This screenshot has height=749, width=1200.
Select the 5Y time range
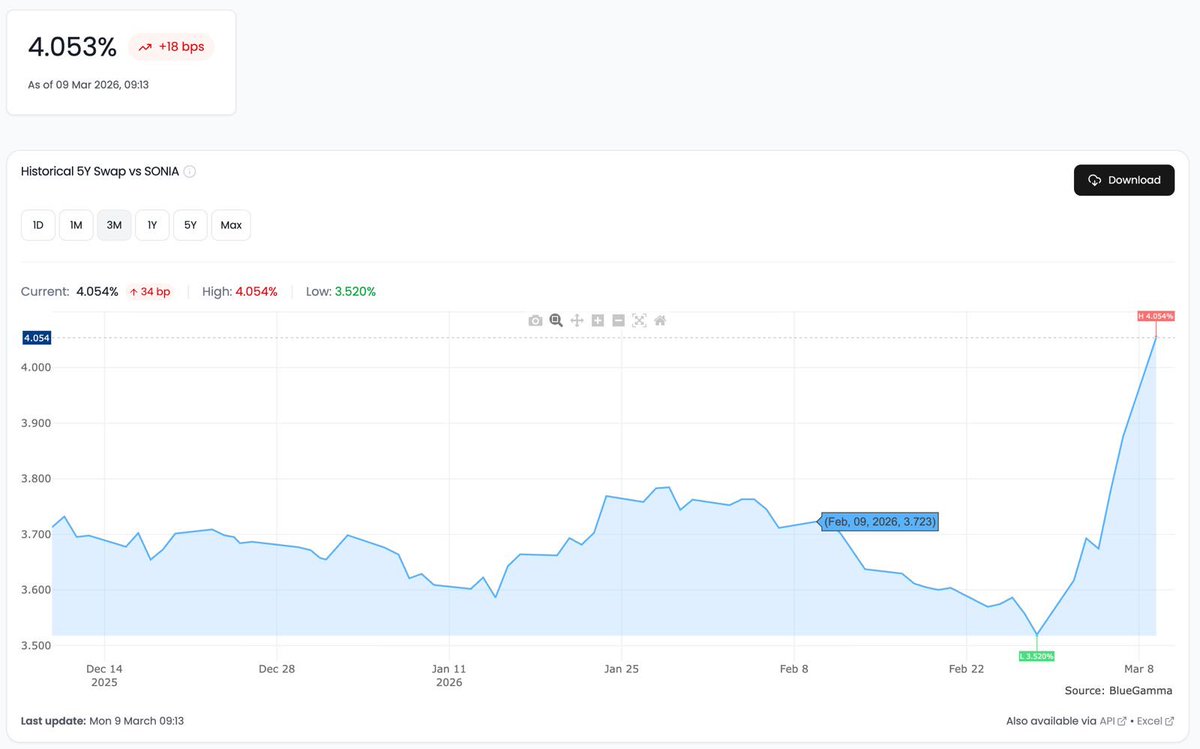pyautogui.click(x=190, y=225)
